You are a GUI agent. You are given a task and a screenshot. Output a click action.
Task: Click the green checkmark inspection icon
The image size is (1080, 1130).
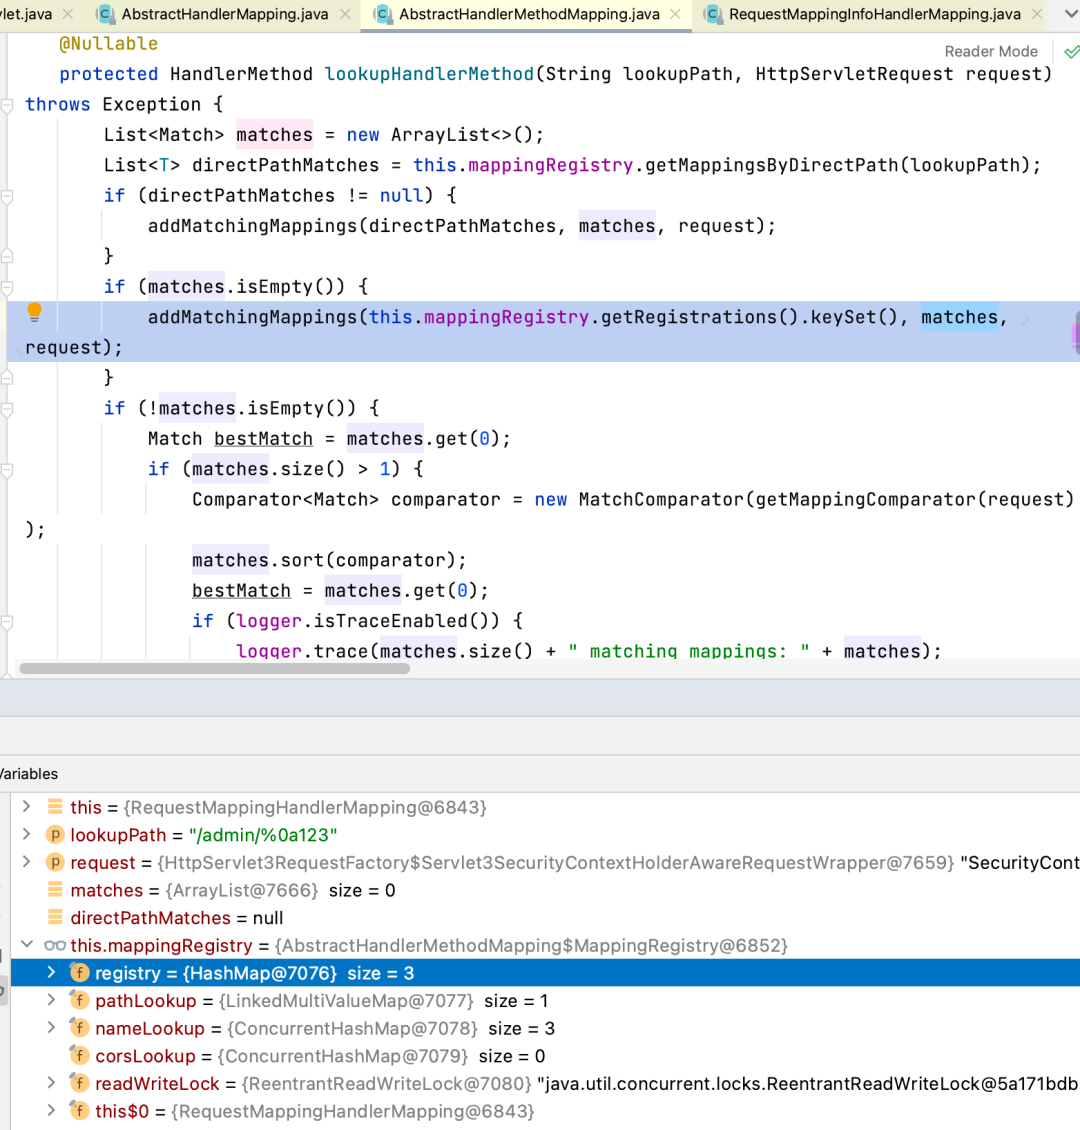tap(1071, 51)
